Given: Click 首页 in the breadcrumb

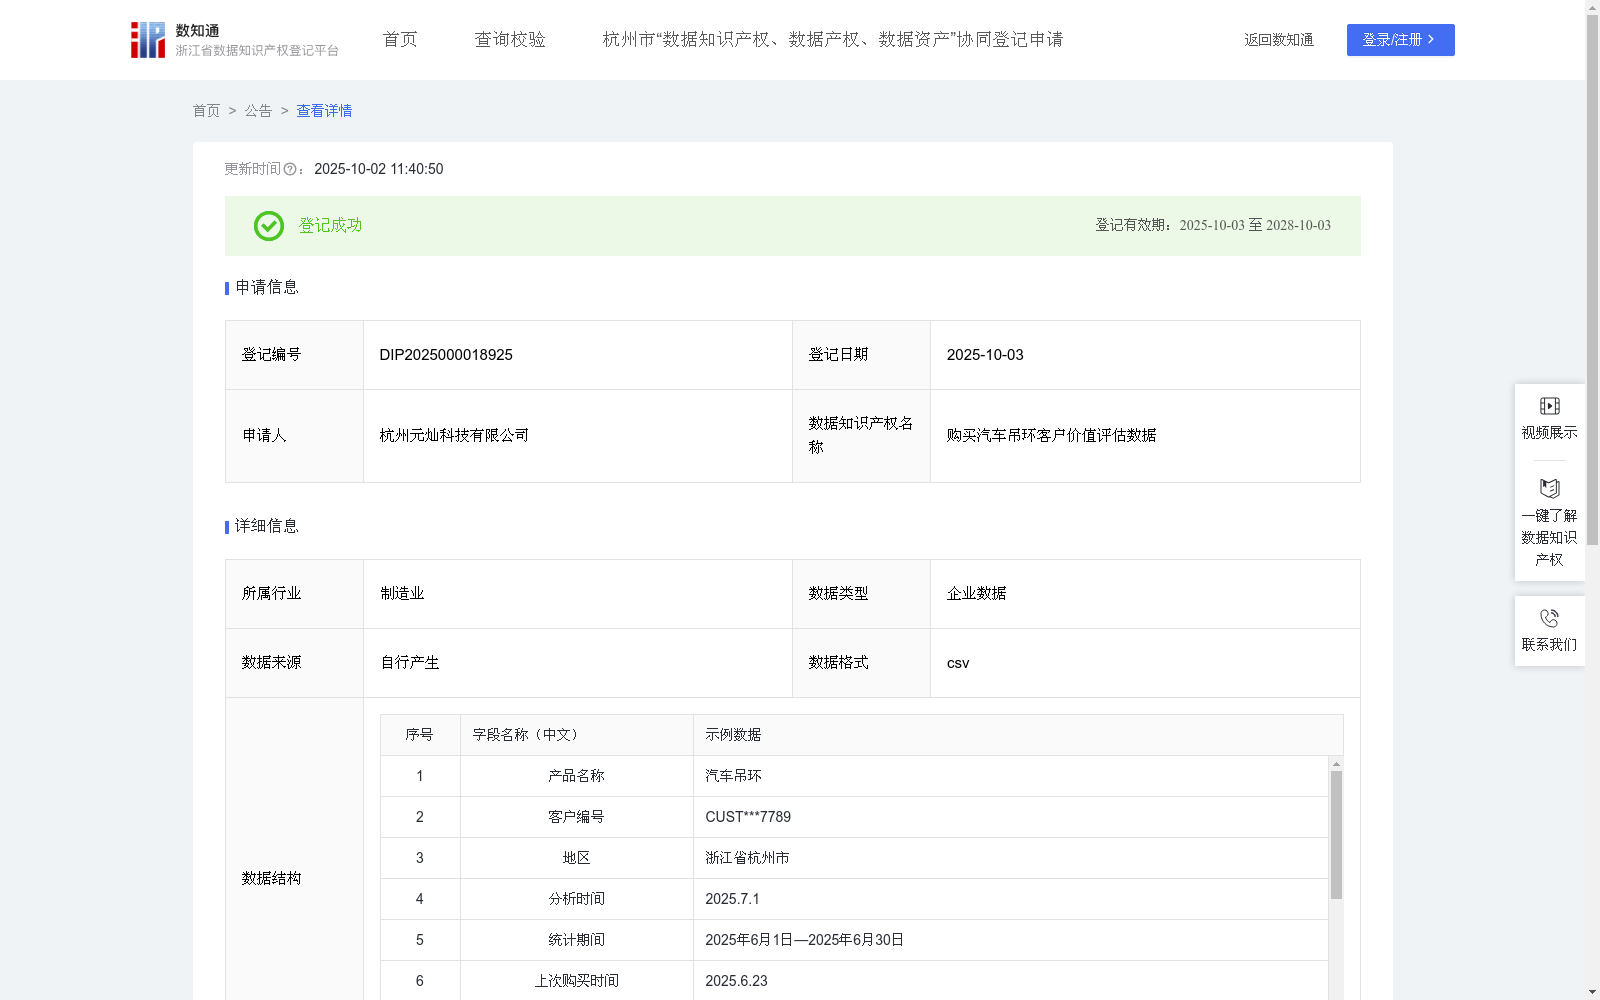Looking at the screenshot, I should coord(206,111).
